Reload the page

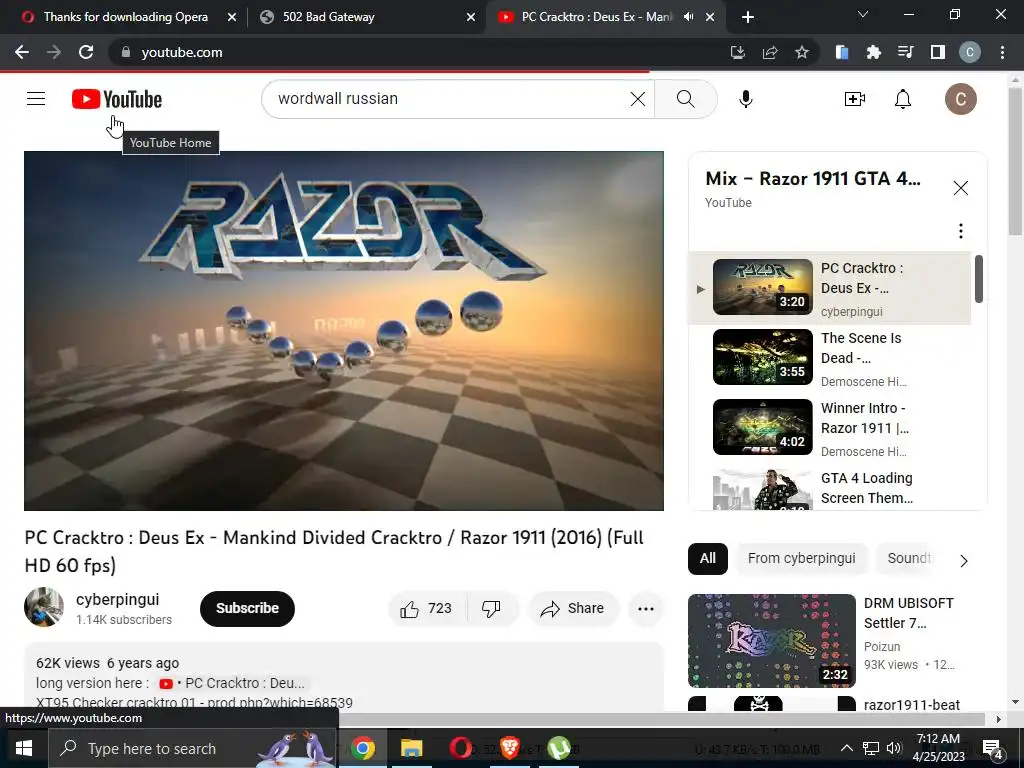point(86,52)
